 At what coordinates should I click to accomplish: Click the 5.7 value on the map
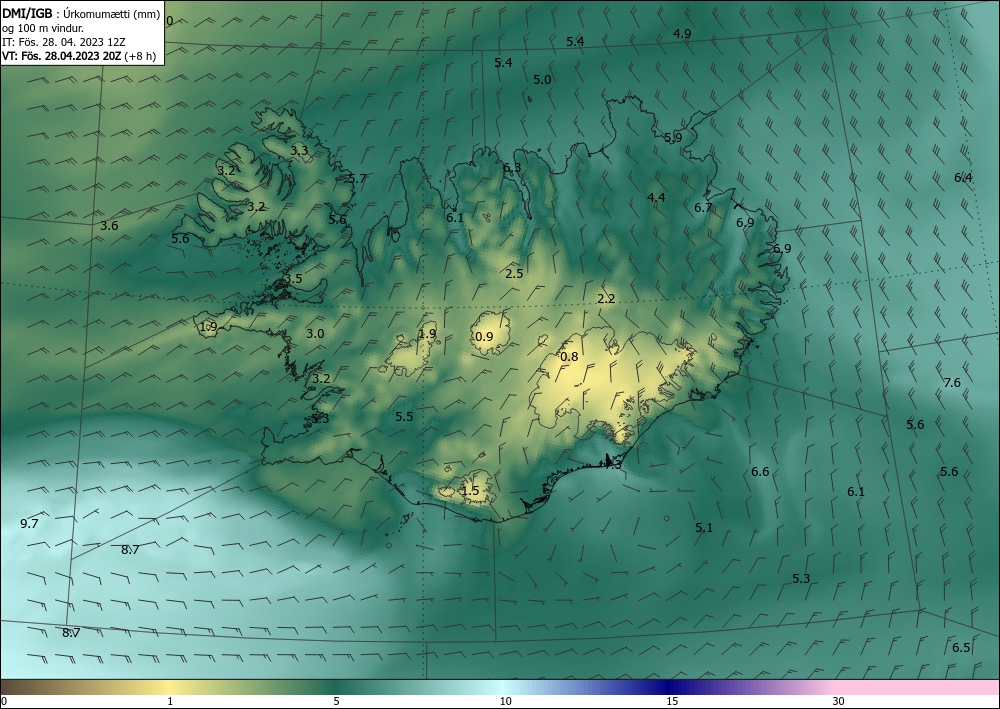pyautogui.click(x=358, y=179)
